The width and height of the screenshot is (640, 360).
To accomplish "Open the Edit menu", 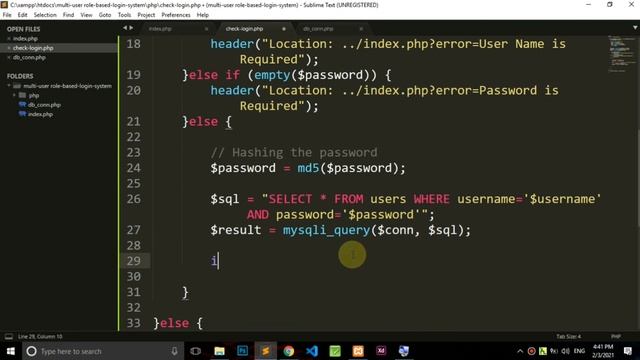I will point(22,15).
